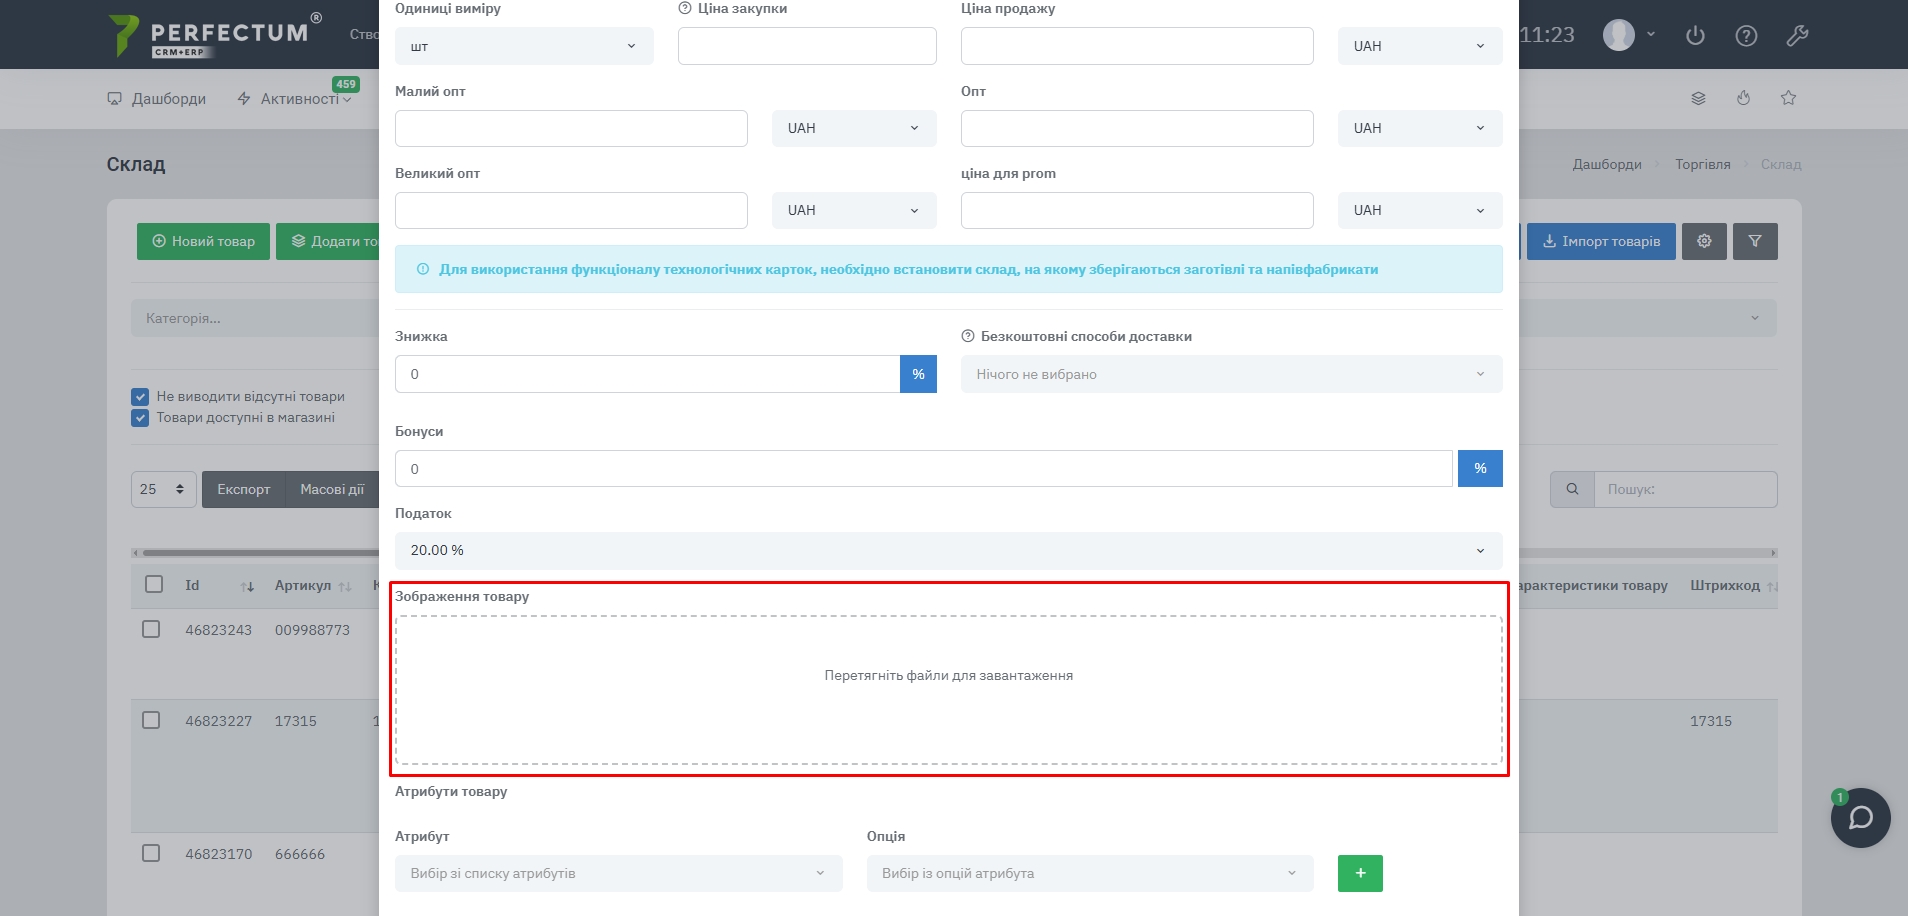Click the filter funnel button

[1755, 241]
